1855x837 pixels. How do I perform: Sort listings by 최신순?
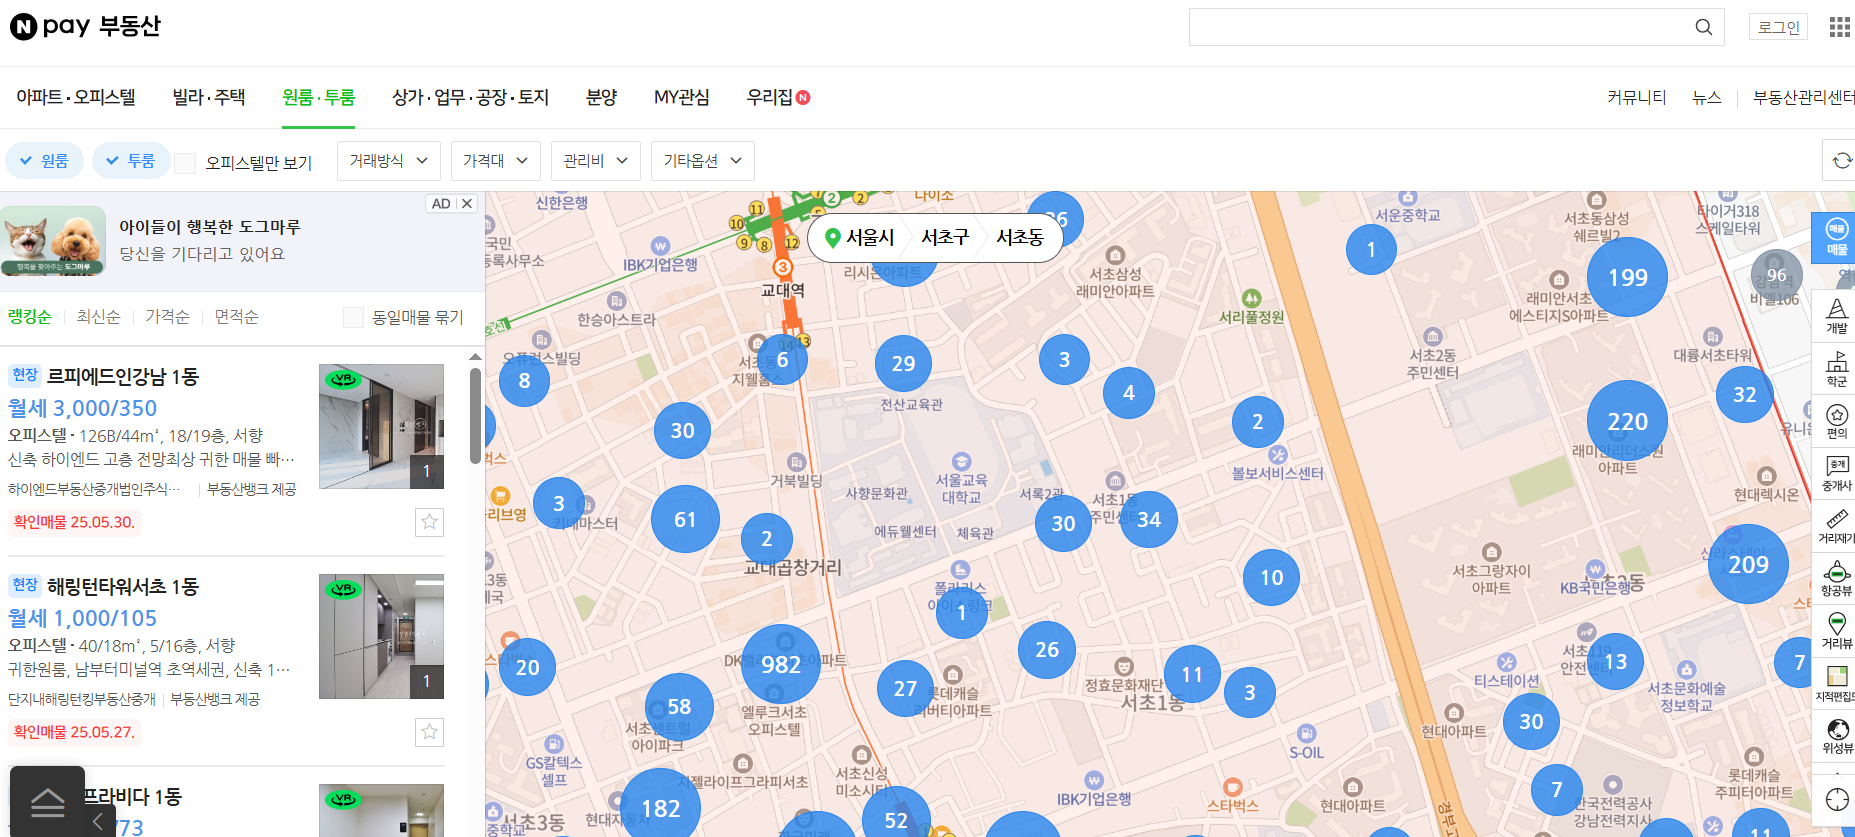[x=98, y=317]
